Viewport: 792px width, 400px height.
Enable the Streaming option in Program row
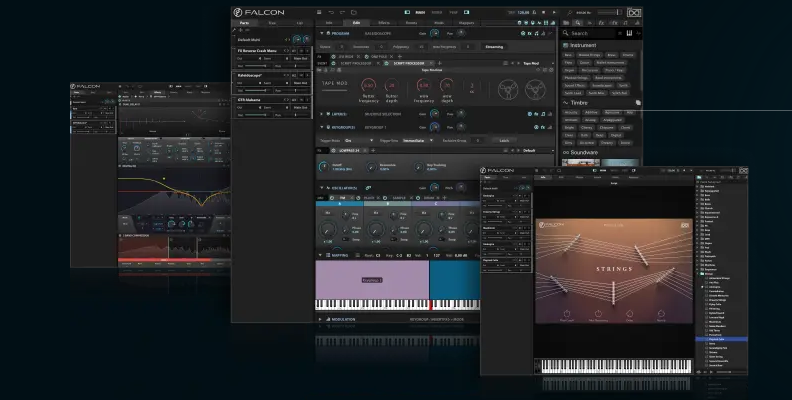[495, 46]
